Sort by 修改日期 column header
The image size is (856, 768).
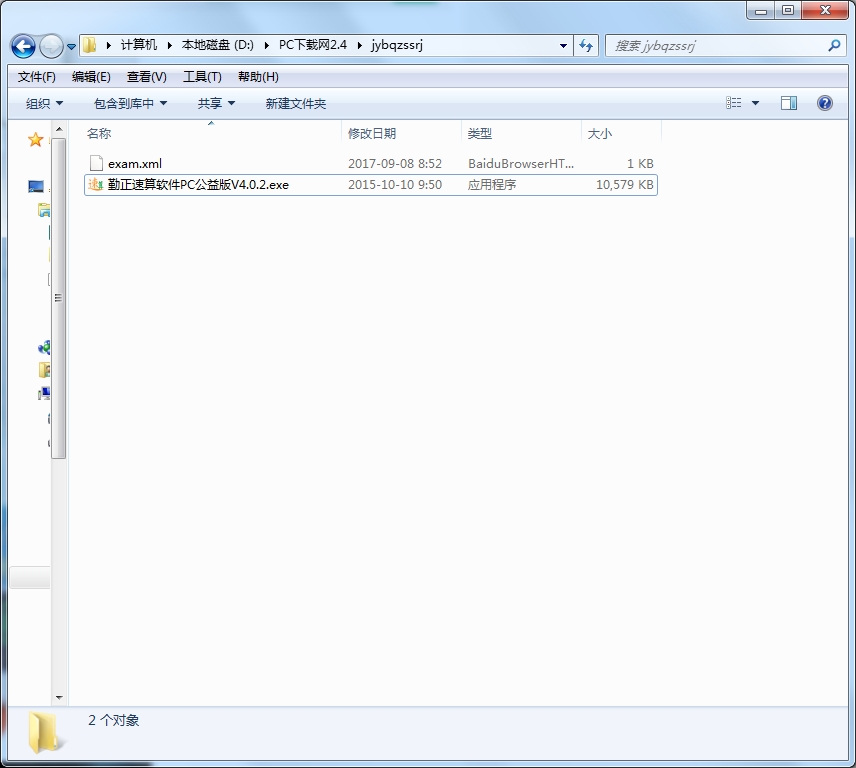[401, 133]
